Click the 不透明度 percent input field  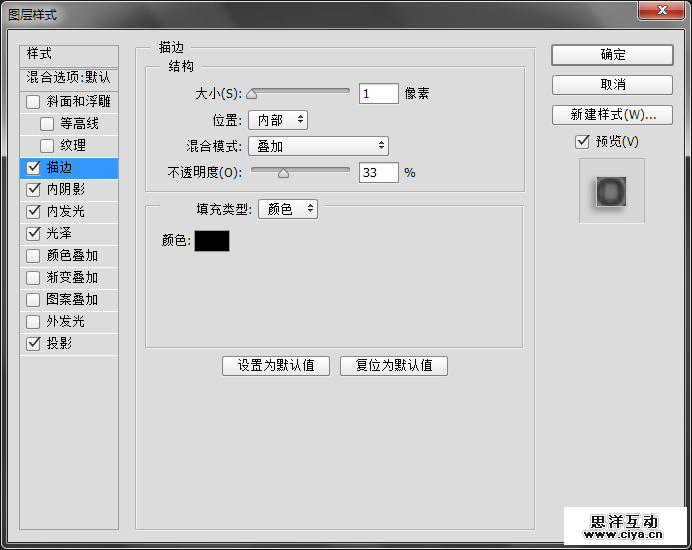(x=379, y=173)
